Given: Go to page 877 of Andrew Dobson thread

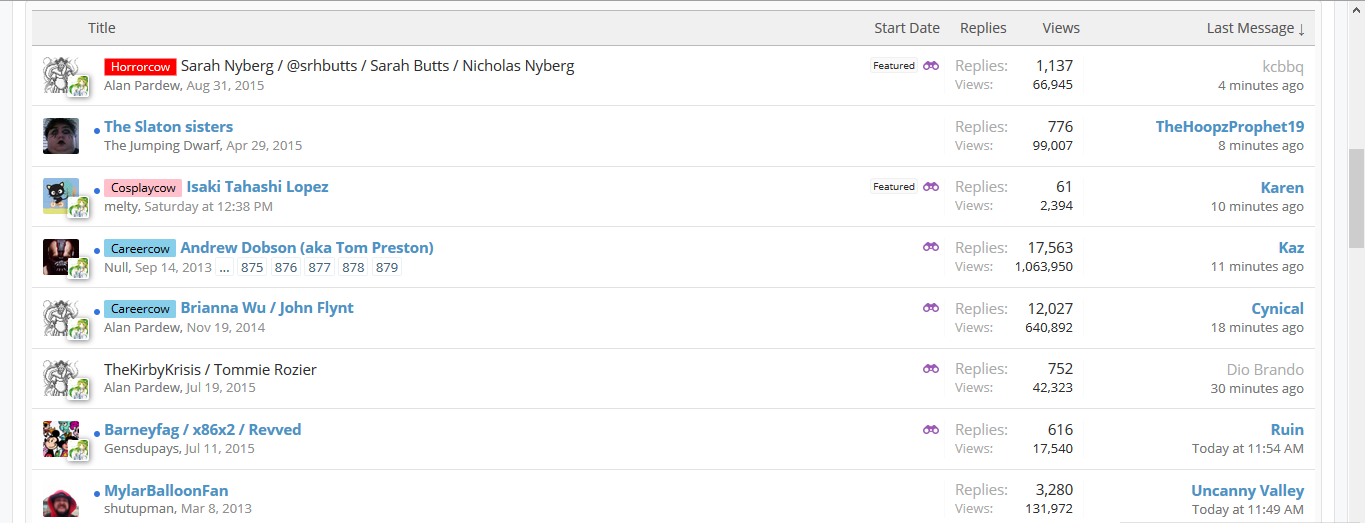Looking at the screenshot, I should pos(320,268).
